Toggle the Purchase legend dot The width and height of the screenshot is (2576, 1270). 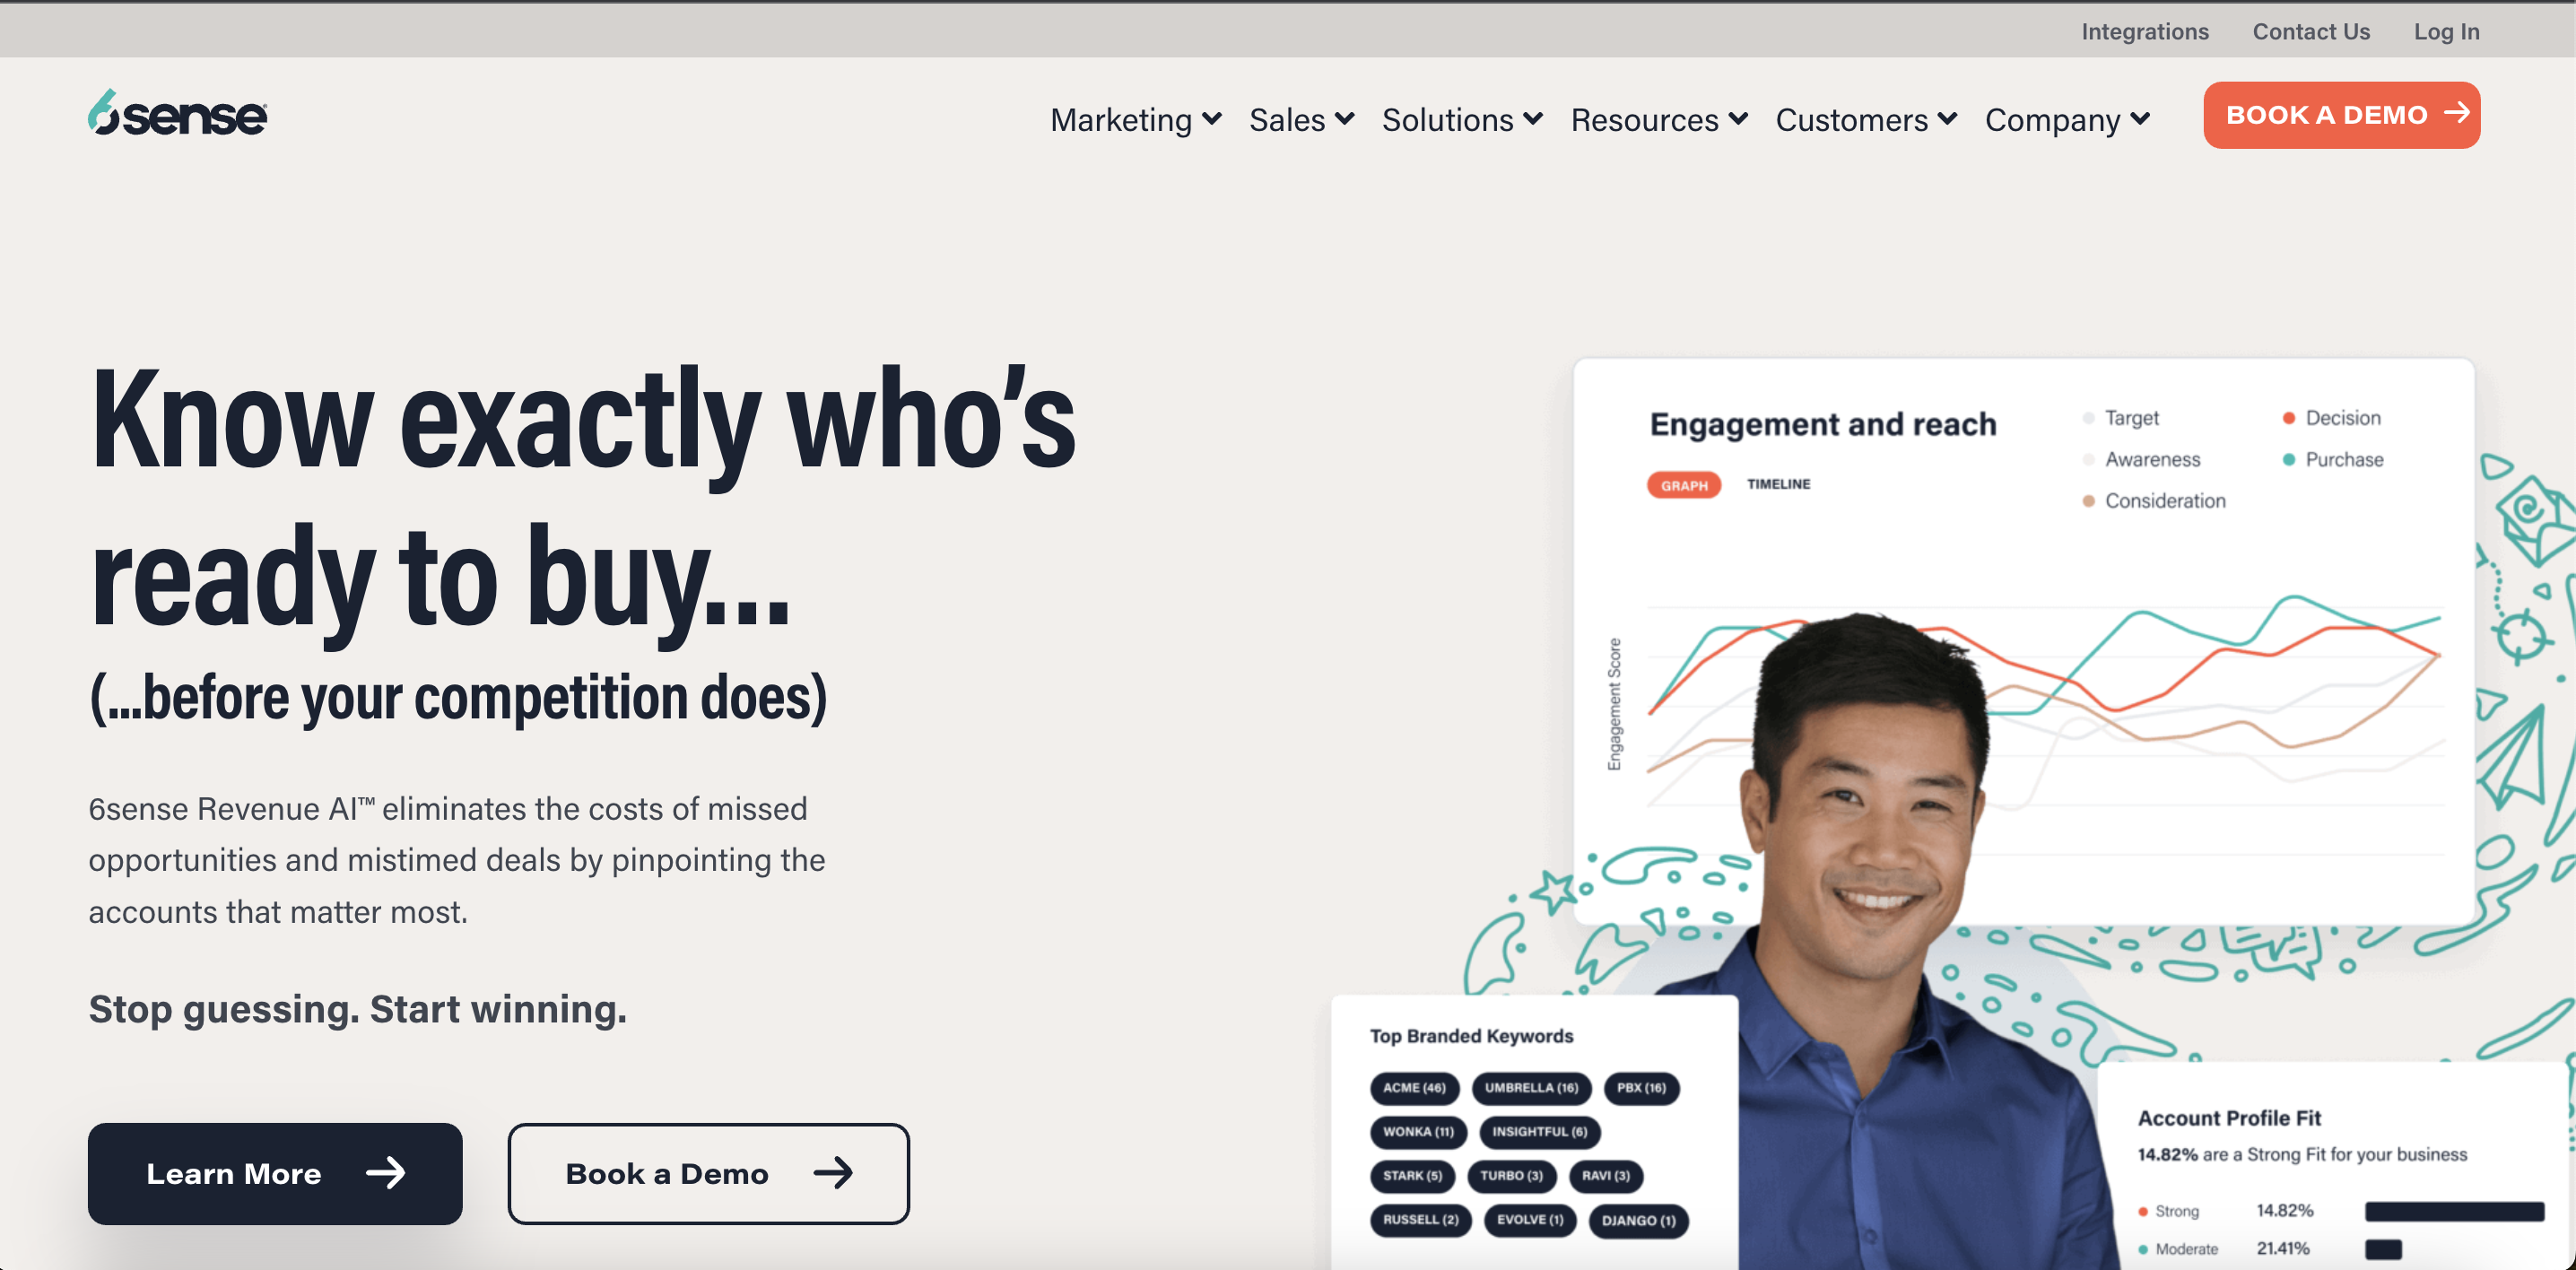point(2288,459)
